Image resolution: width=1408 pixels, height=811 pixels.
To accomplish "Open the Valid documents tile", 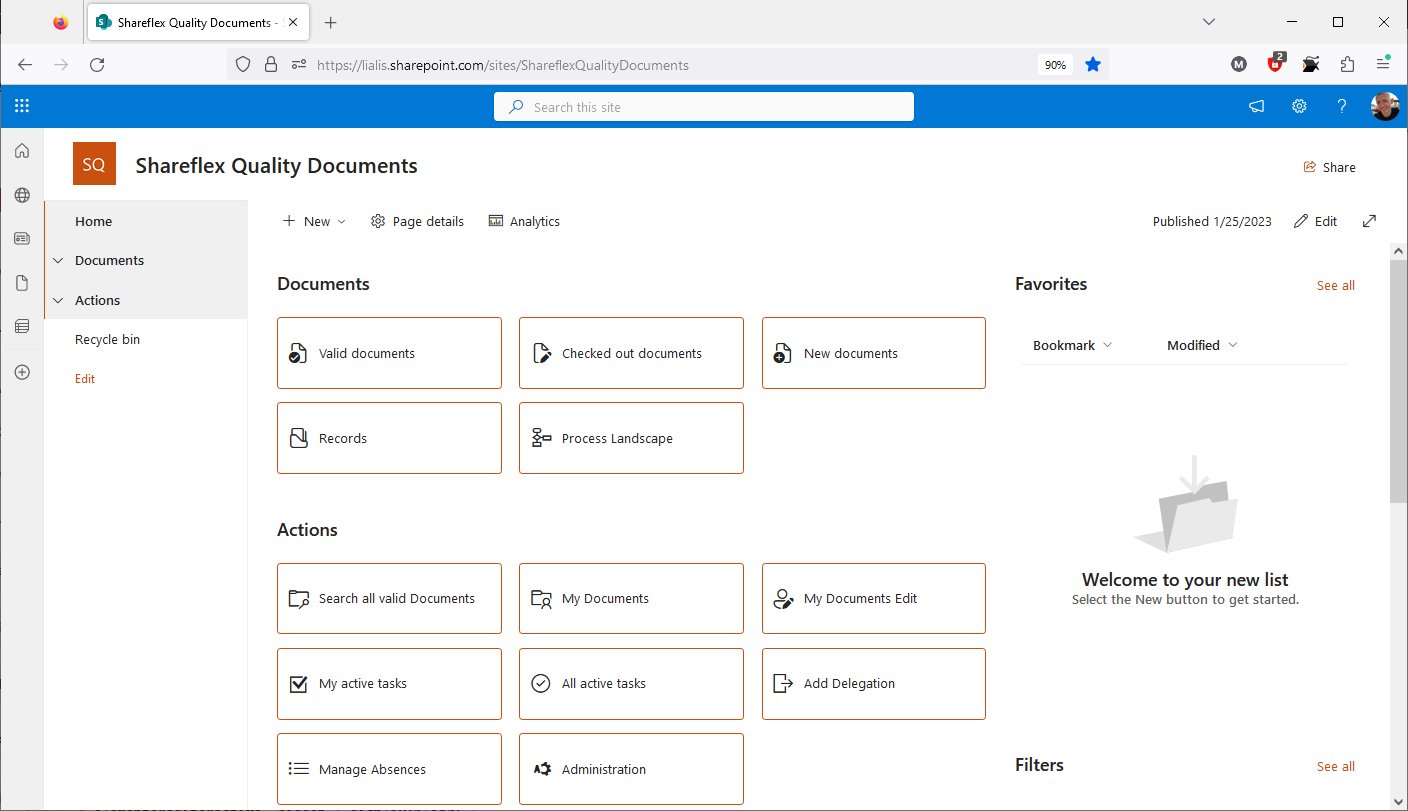I will click(x=389, y=353).
